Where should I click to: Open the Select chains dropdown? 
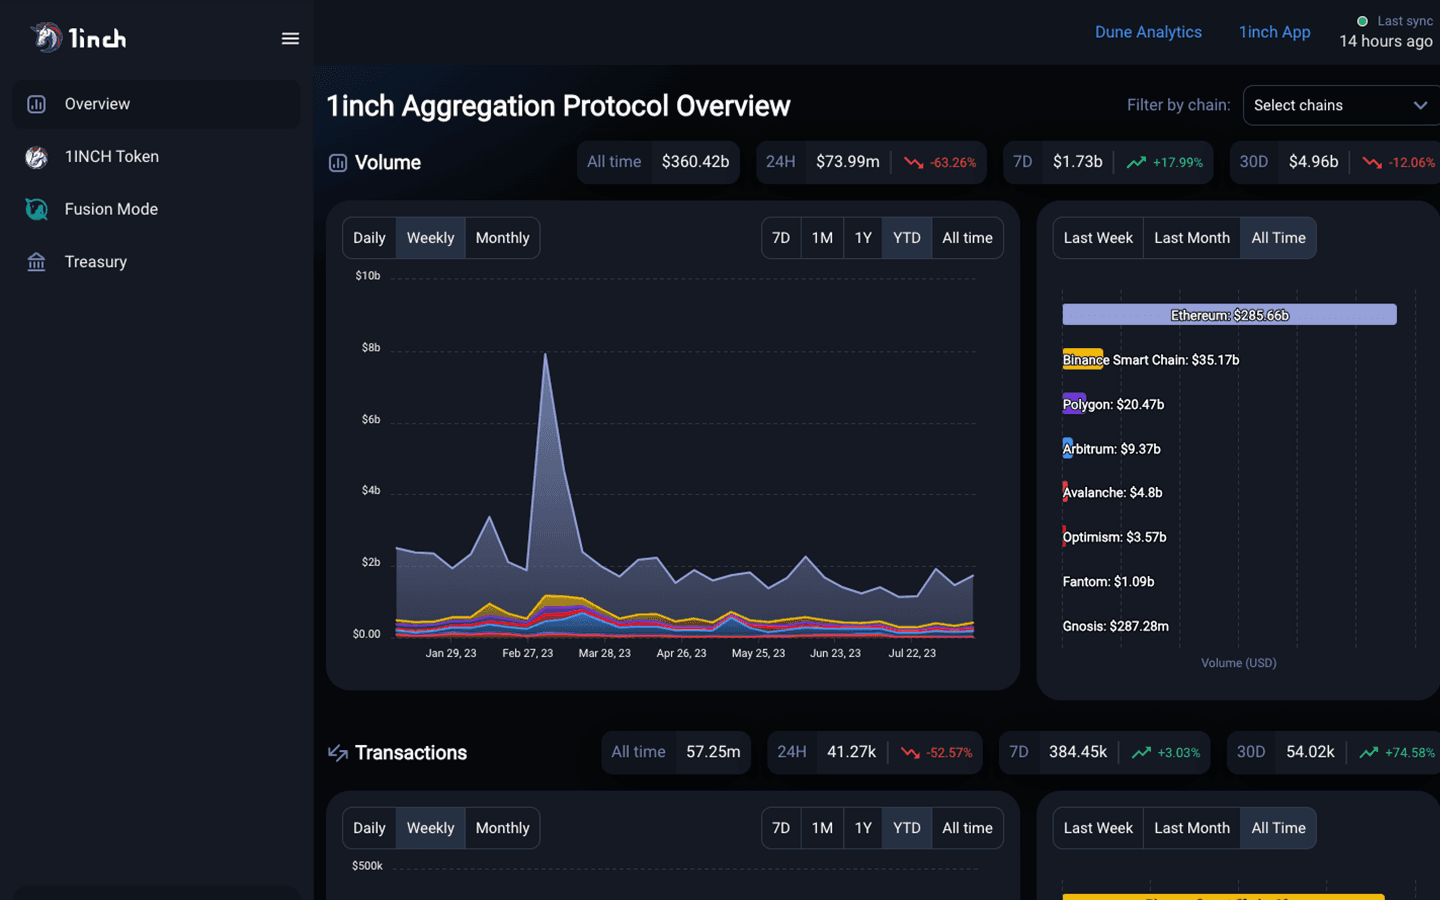[1341, 105]
